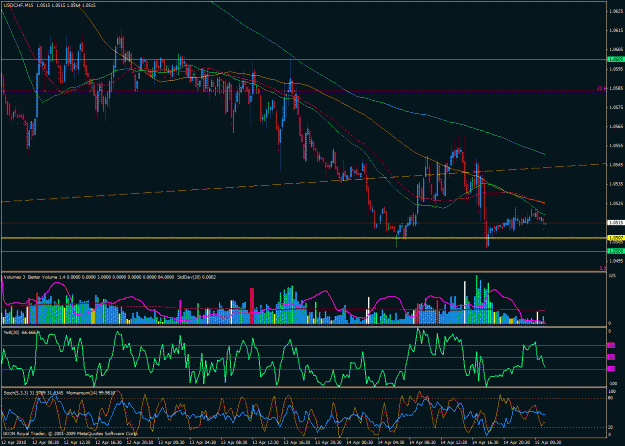Select the yellow 1.0507 price tag
The height and width of the screenshot is (446, 625).
point(615,238)
